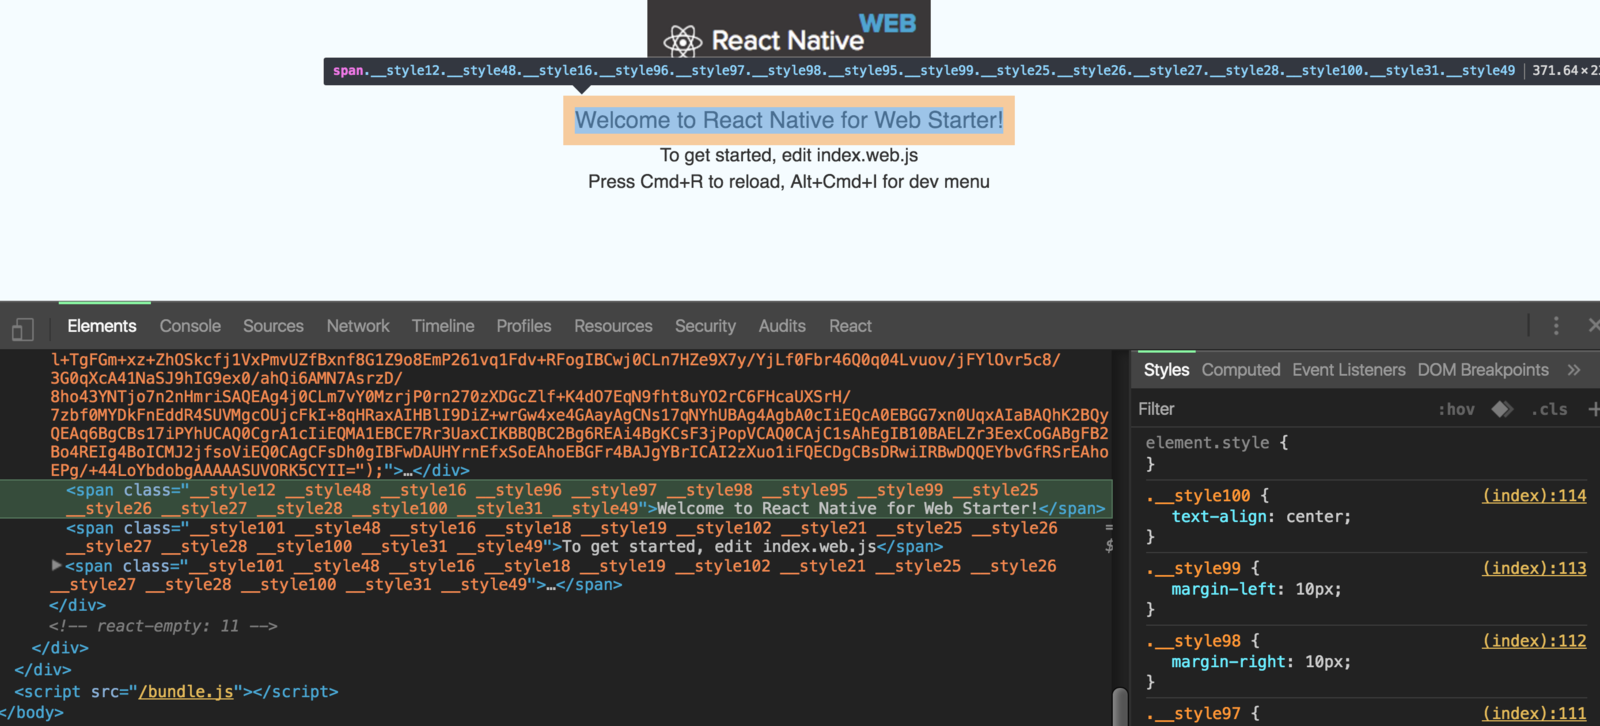Open the React DevTools tab
This screenshot has width=1600, height=726.
click(850, 326)
